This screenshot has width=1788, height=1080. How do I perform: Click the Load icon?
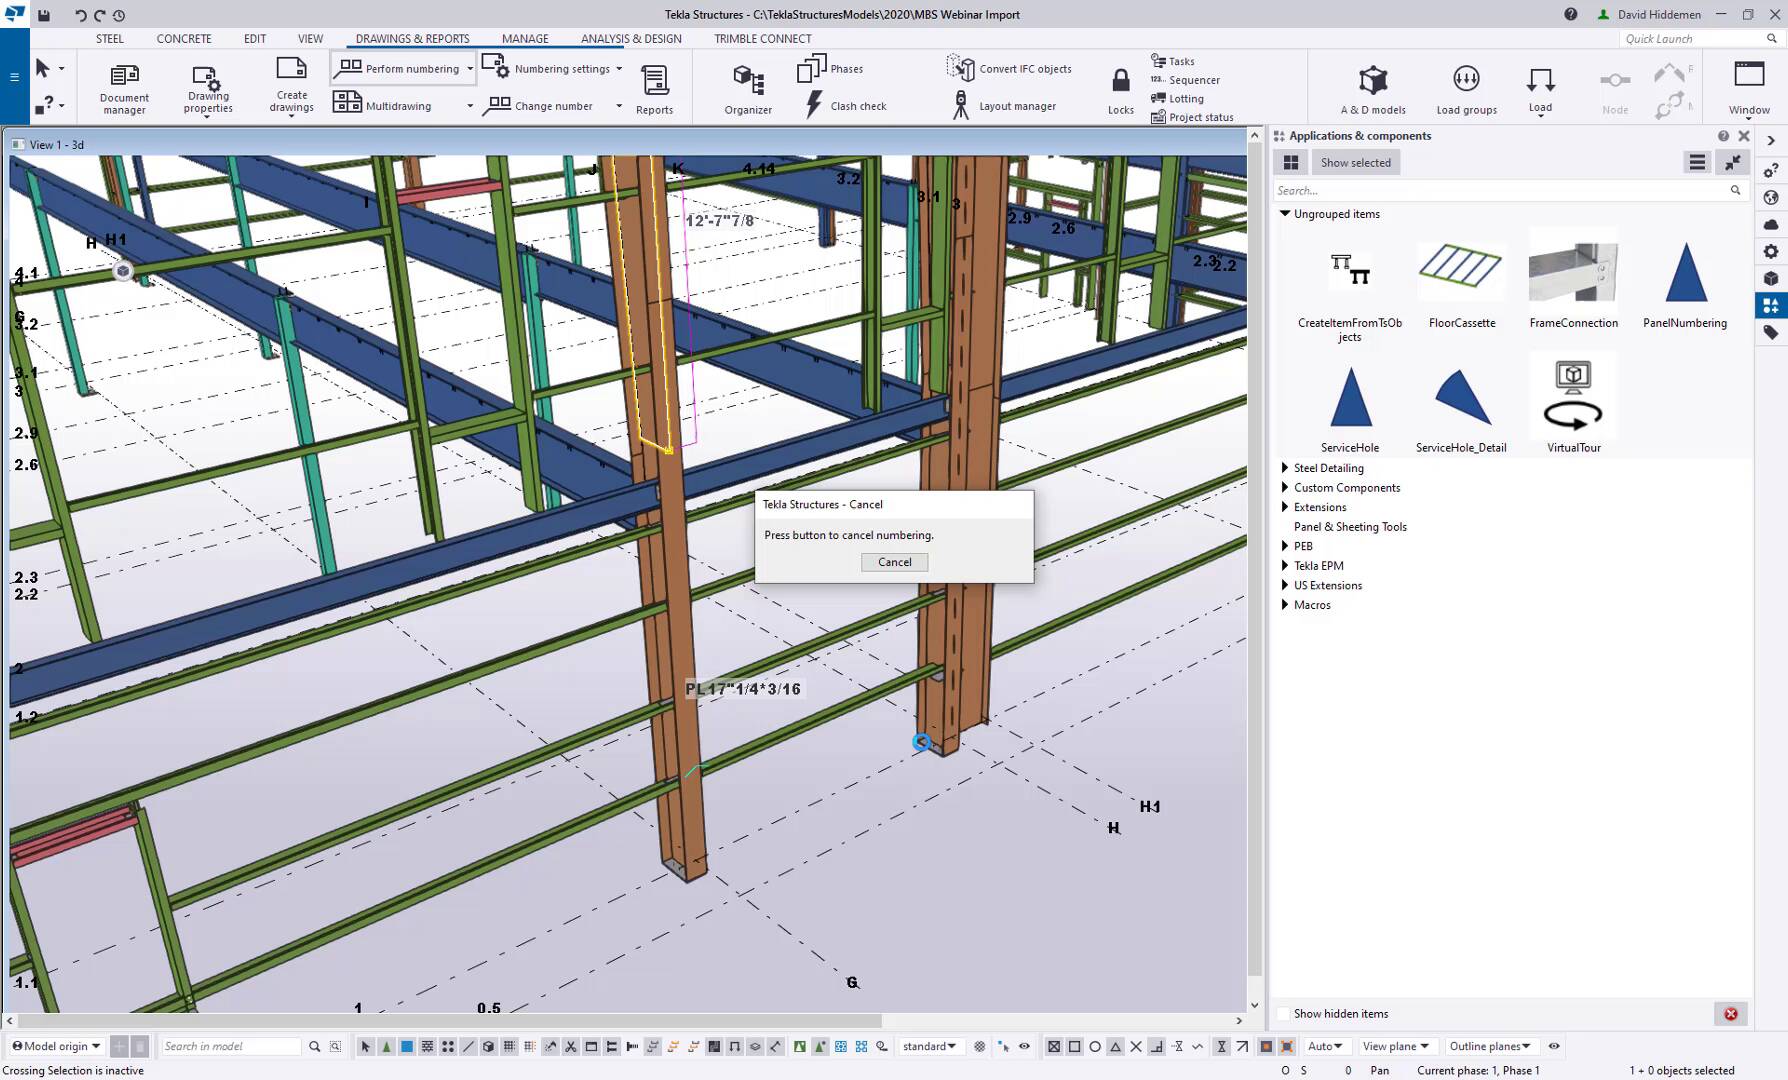1540,88
